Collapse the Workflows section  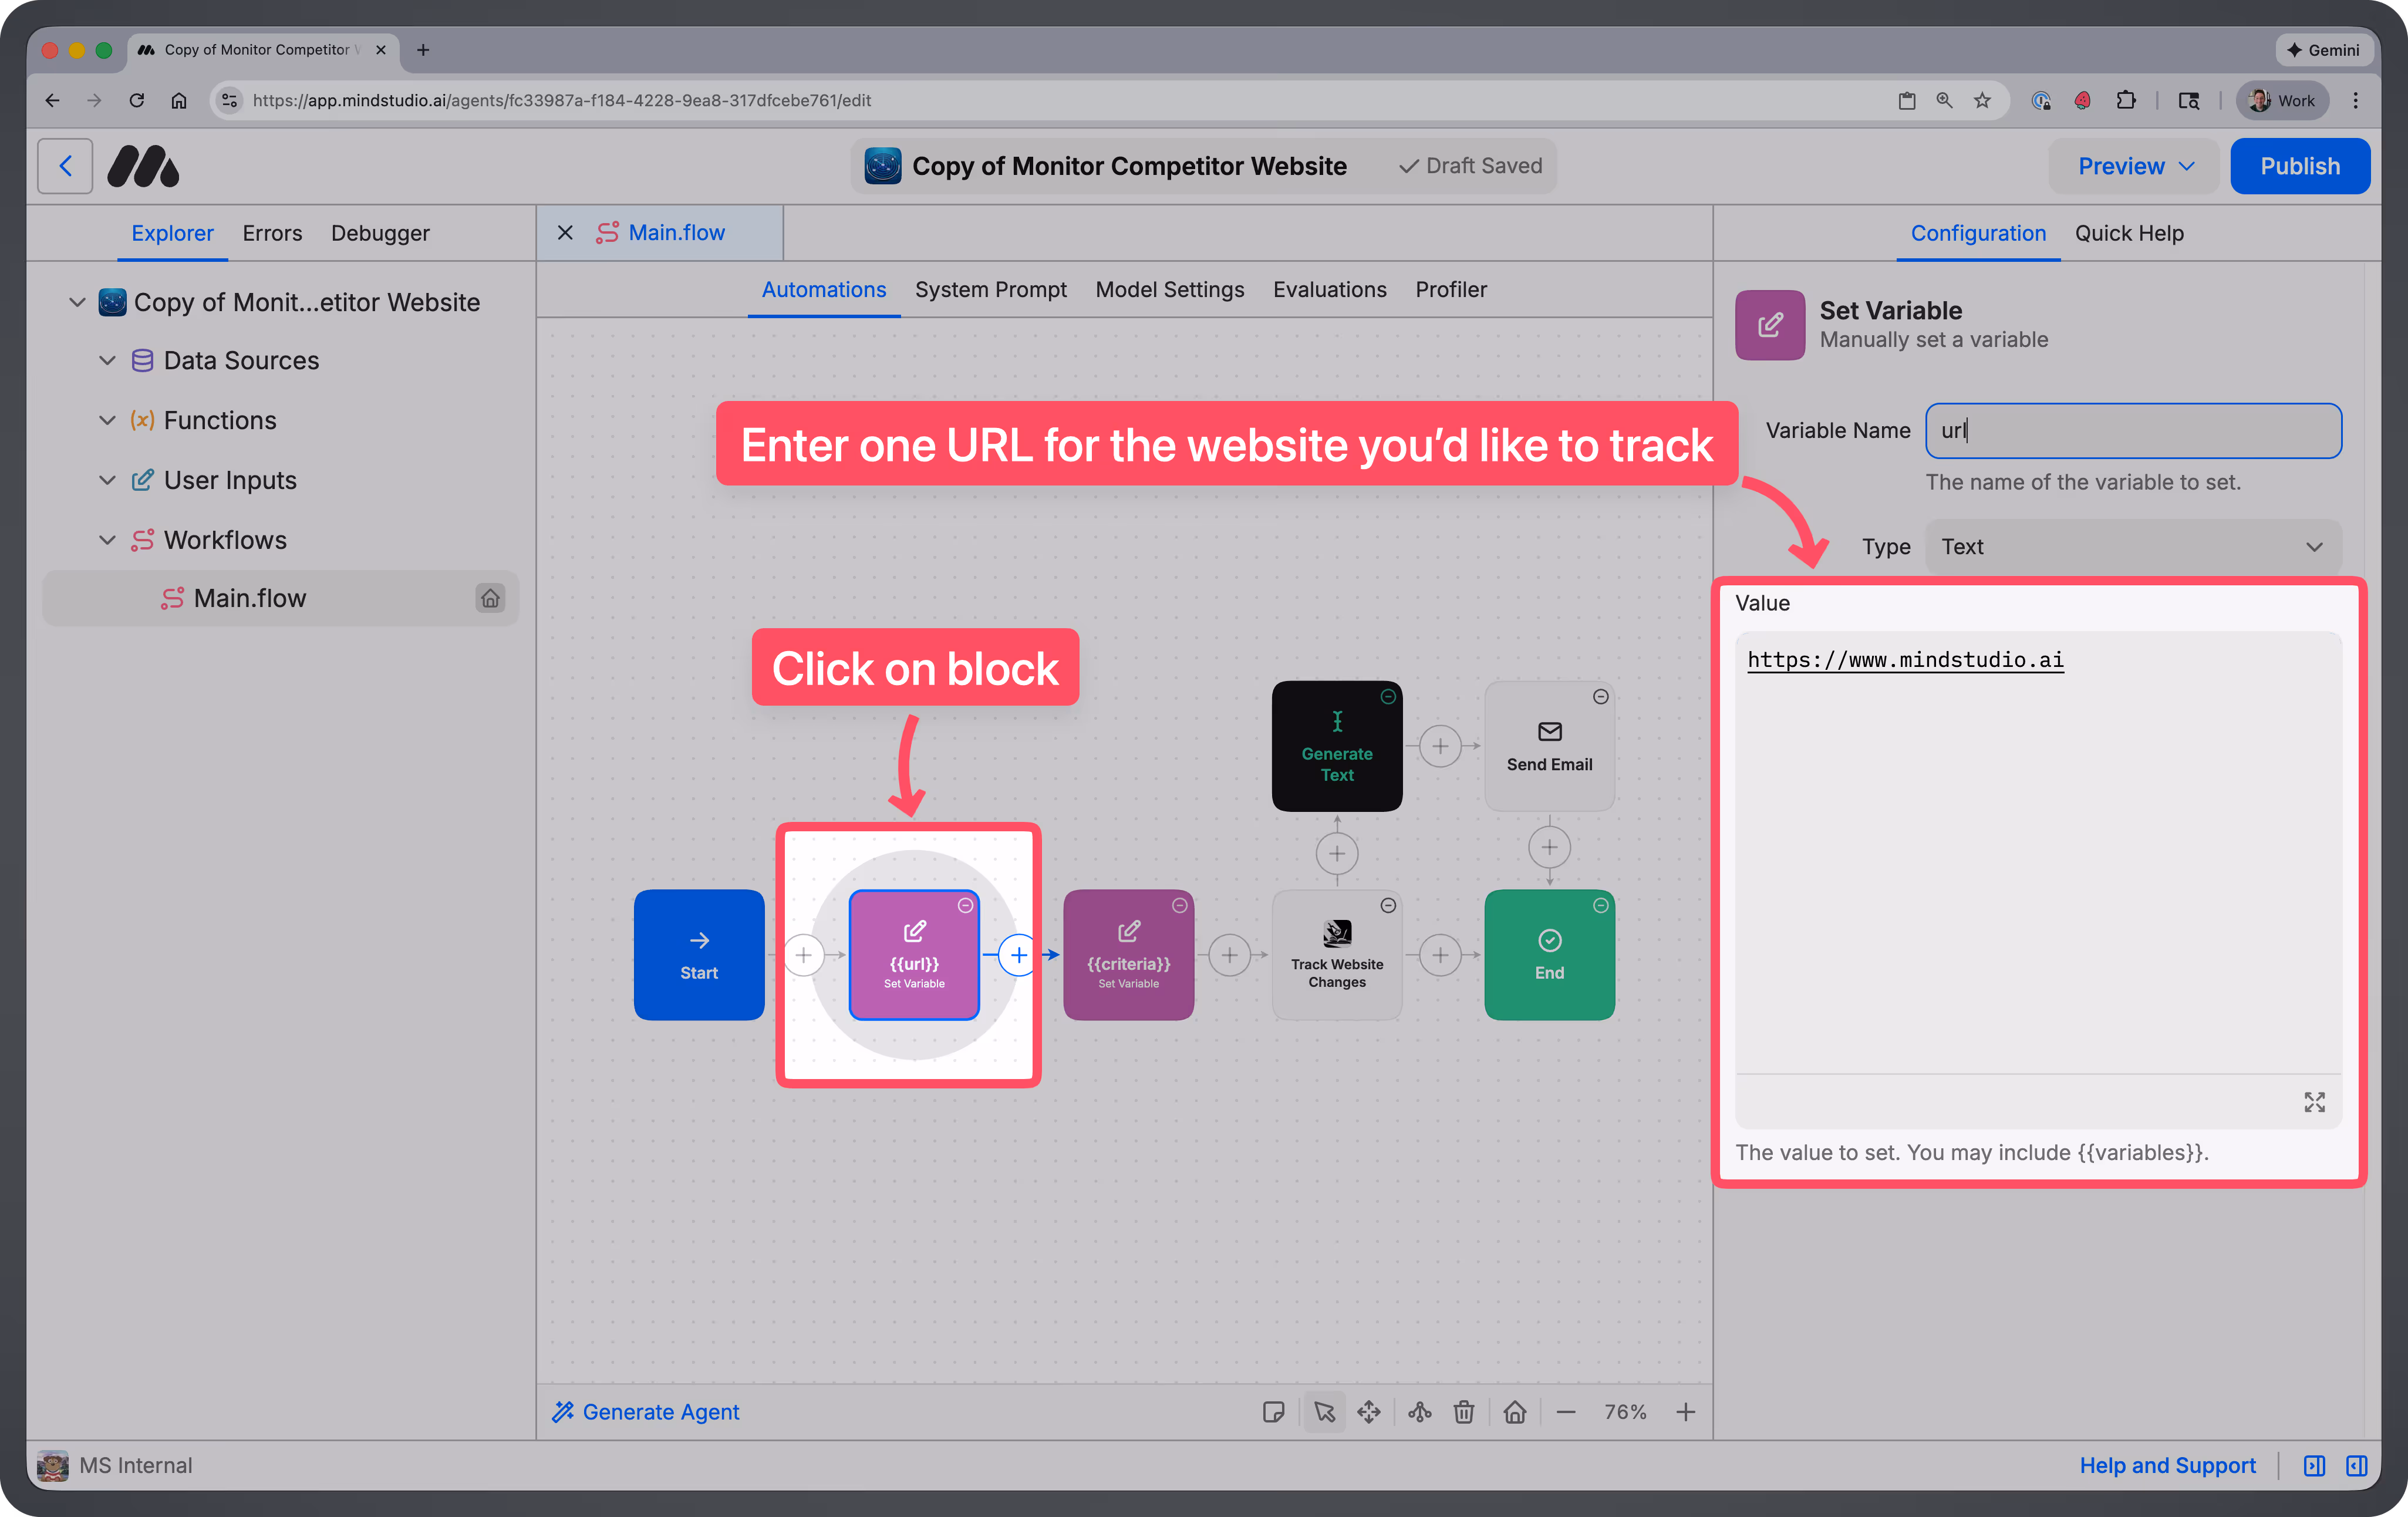108,539
